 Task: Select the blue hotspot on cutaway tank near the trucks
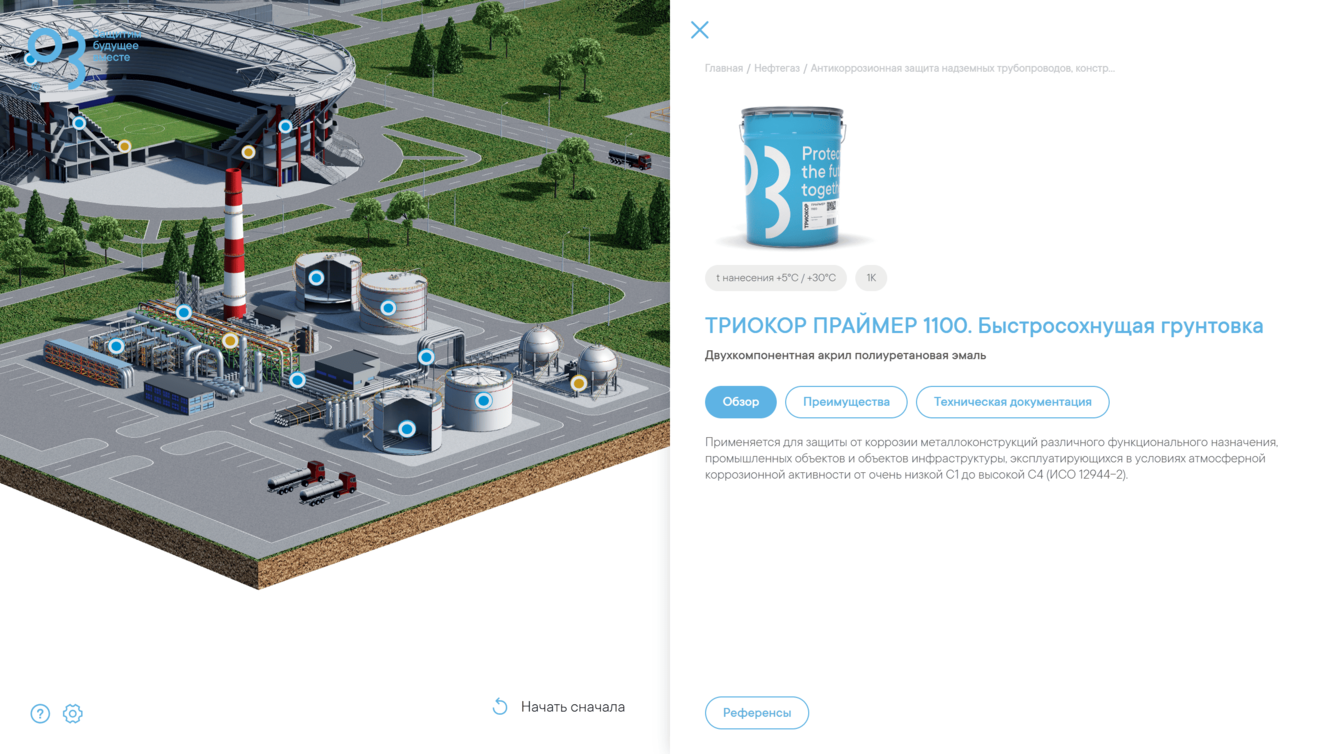pos(406,429)
